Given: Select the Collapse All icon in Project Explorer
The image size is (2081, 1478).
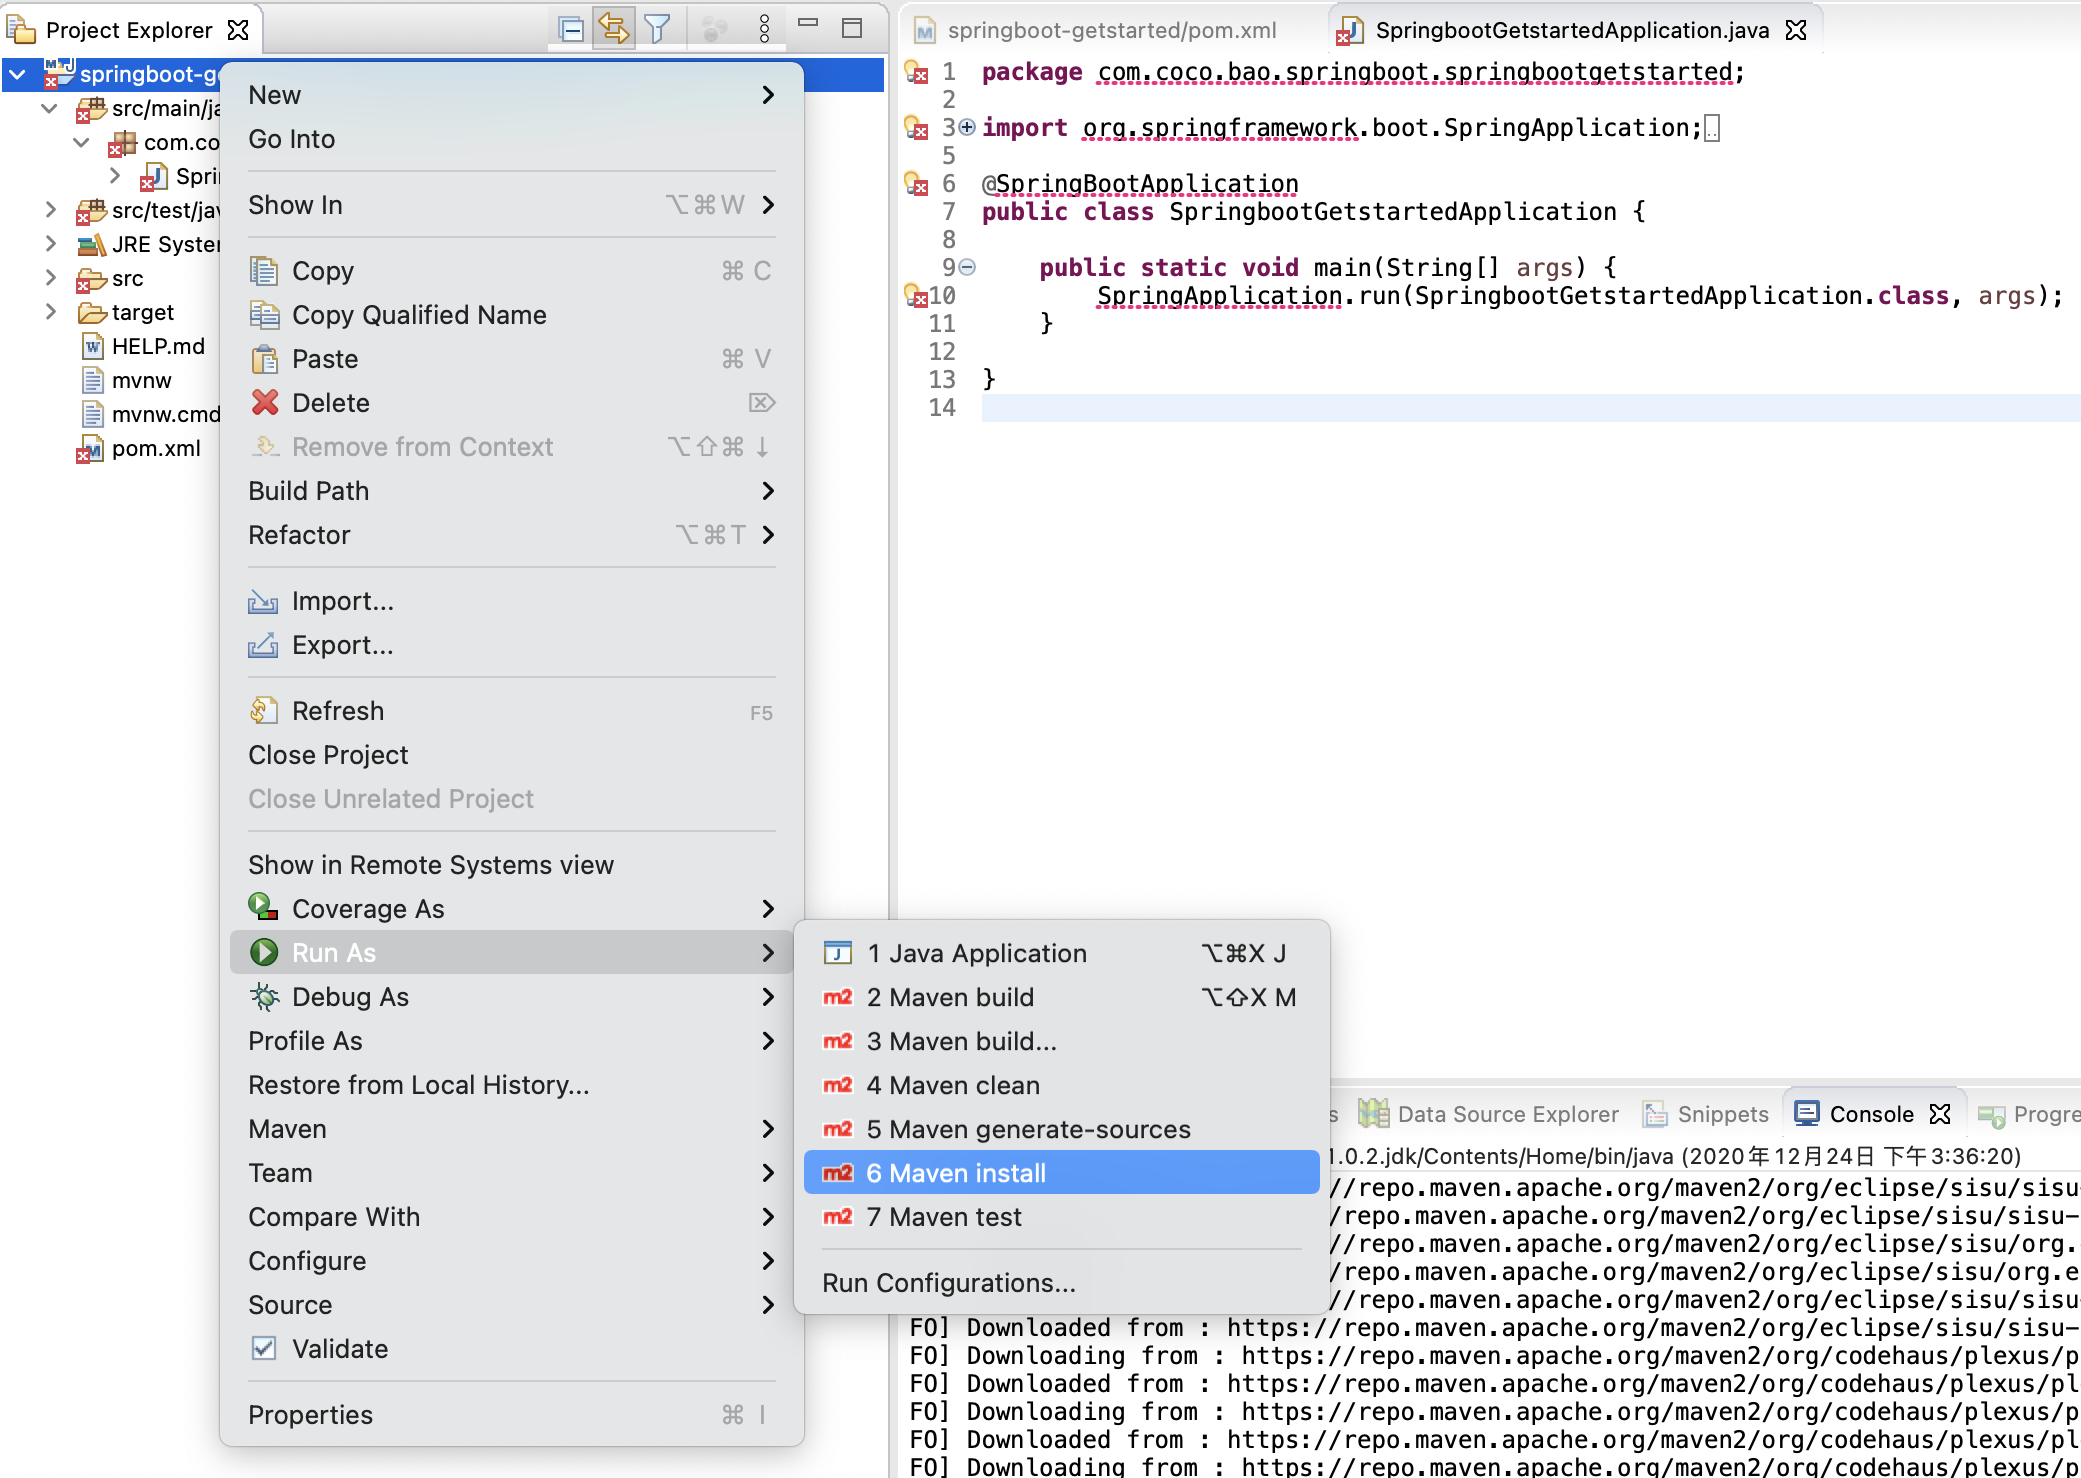Looking at the screenshot, I should click(x=571, y=28).
